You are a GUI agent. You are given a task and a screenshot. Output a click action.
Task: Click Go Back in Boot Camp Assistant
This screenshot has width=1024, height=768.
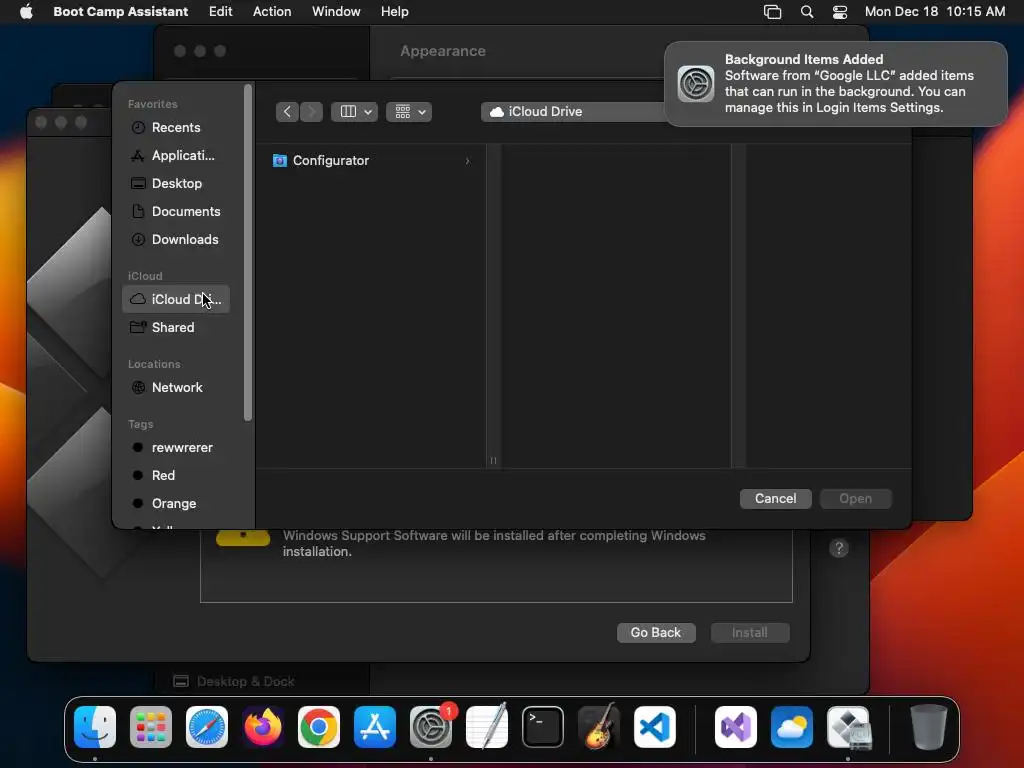click(656, 632)
